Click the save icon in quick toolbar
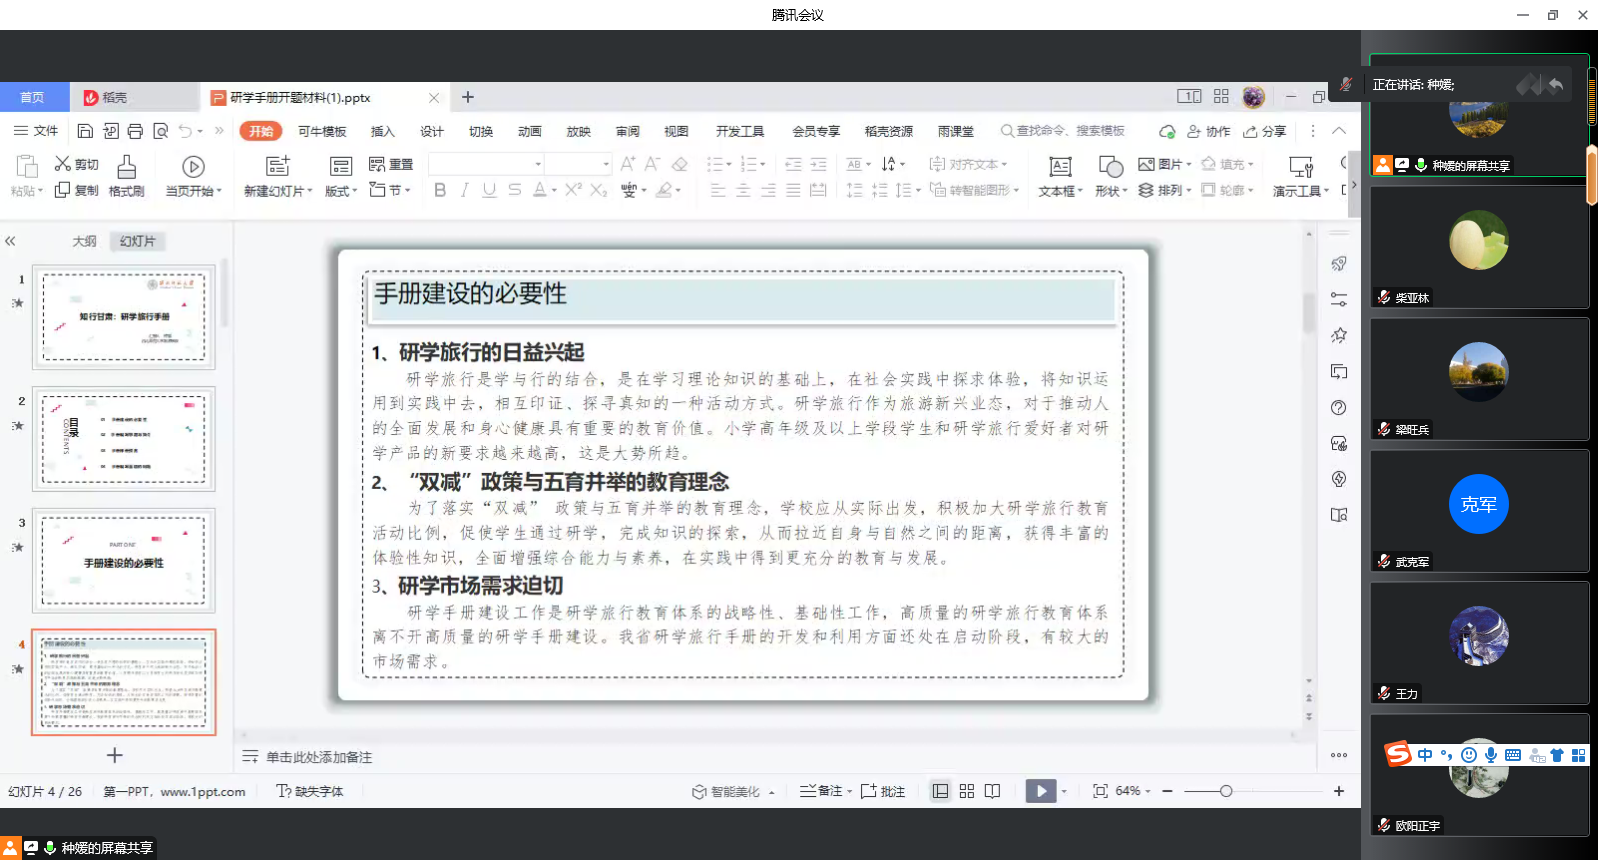 [x=85, y=131]
